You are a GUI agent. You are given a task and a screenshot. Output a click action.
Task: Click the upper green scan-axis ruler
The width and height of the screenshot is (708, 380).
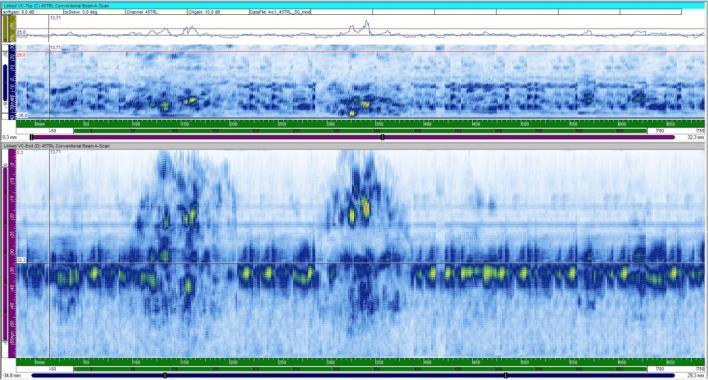360,123
